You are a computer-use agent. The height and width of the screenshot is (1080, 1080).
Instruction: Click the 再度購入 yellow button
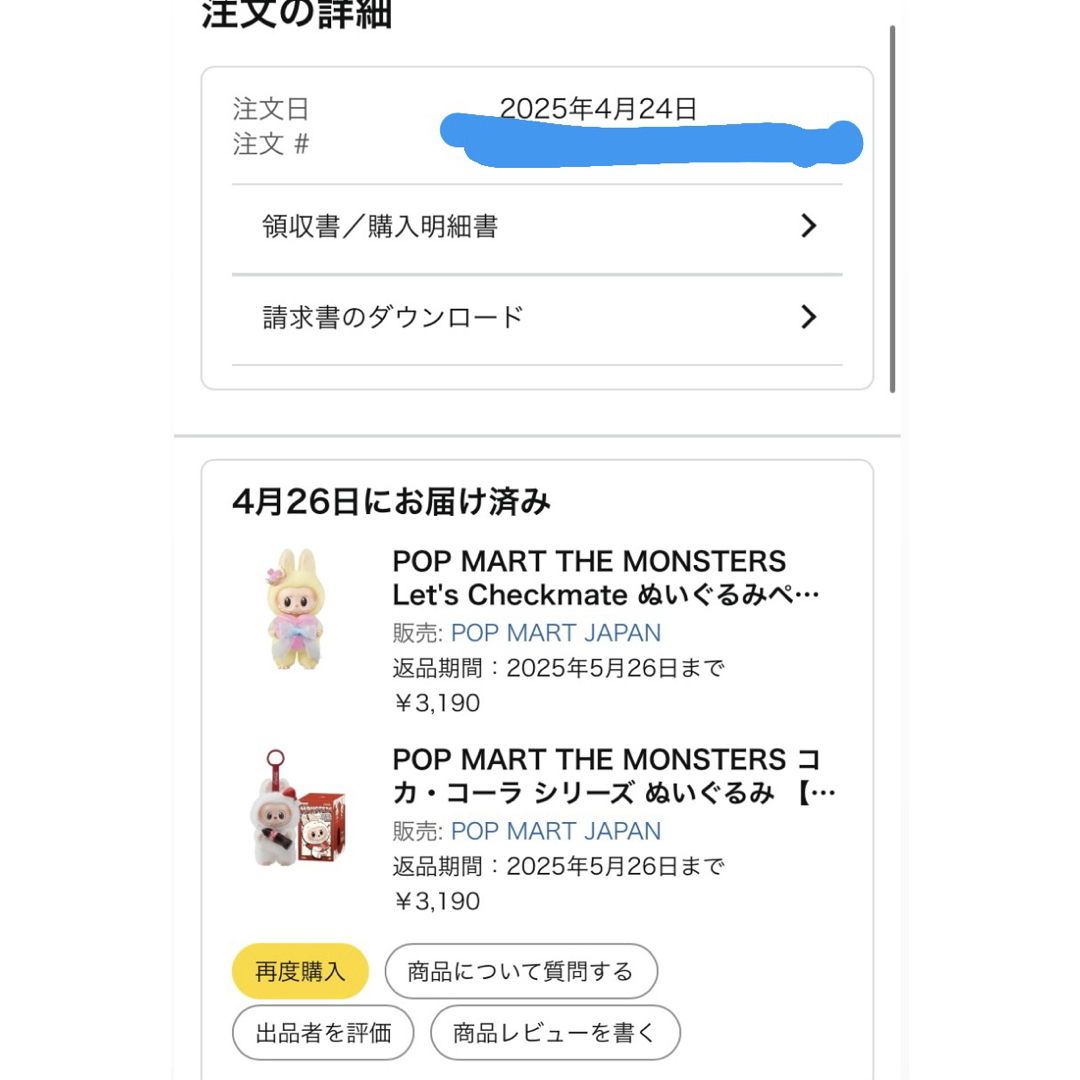300,971
